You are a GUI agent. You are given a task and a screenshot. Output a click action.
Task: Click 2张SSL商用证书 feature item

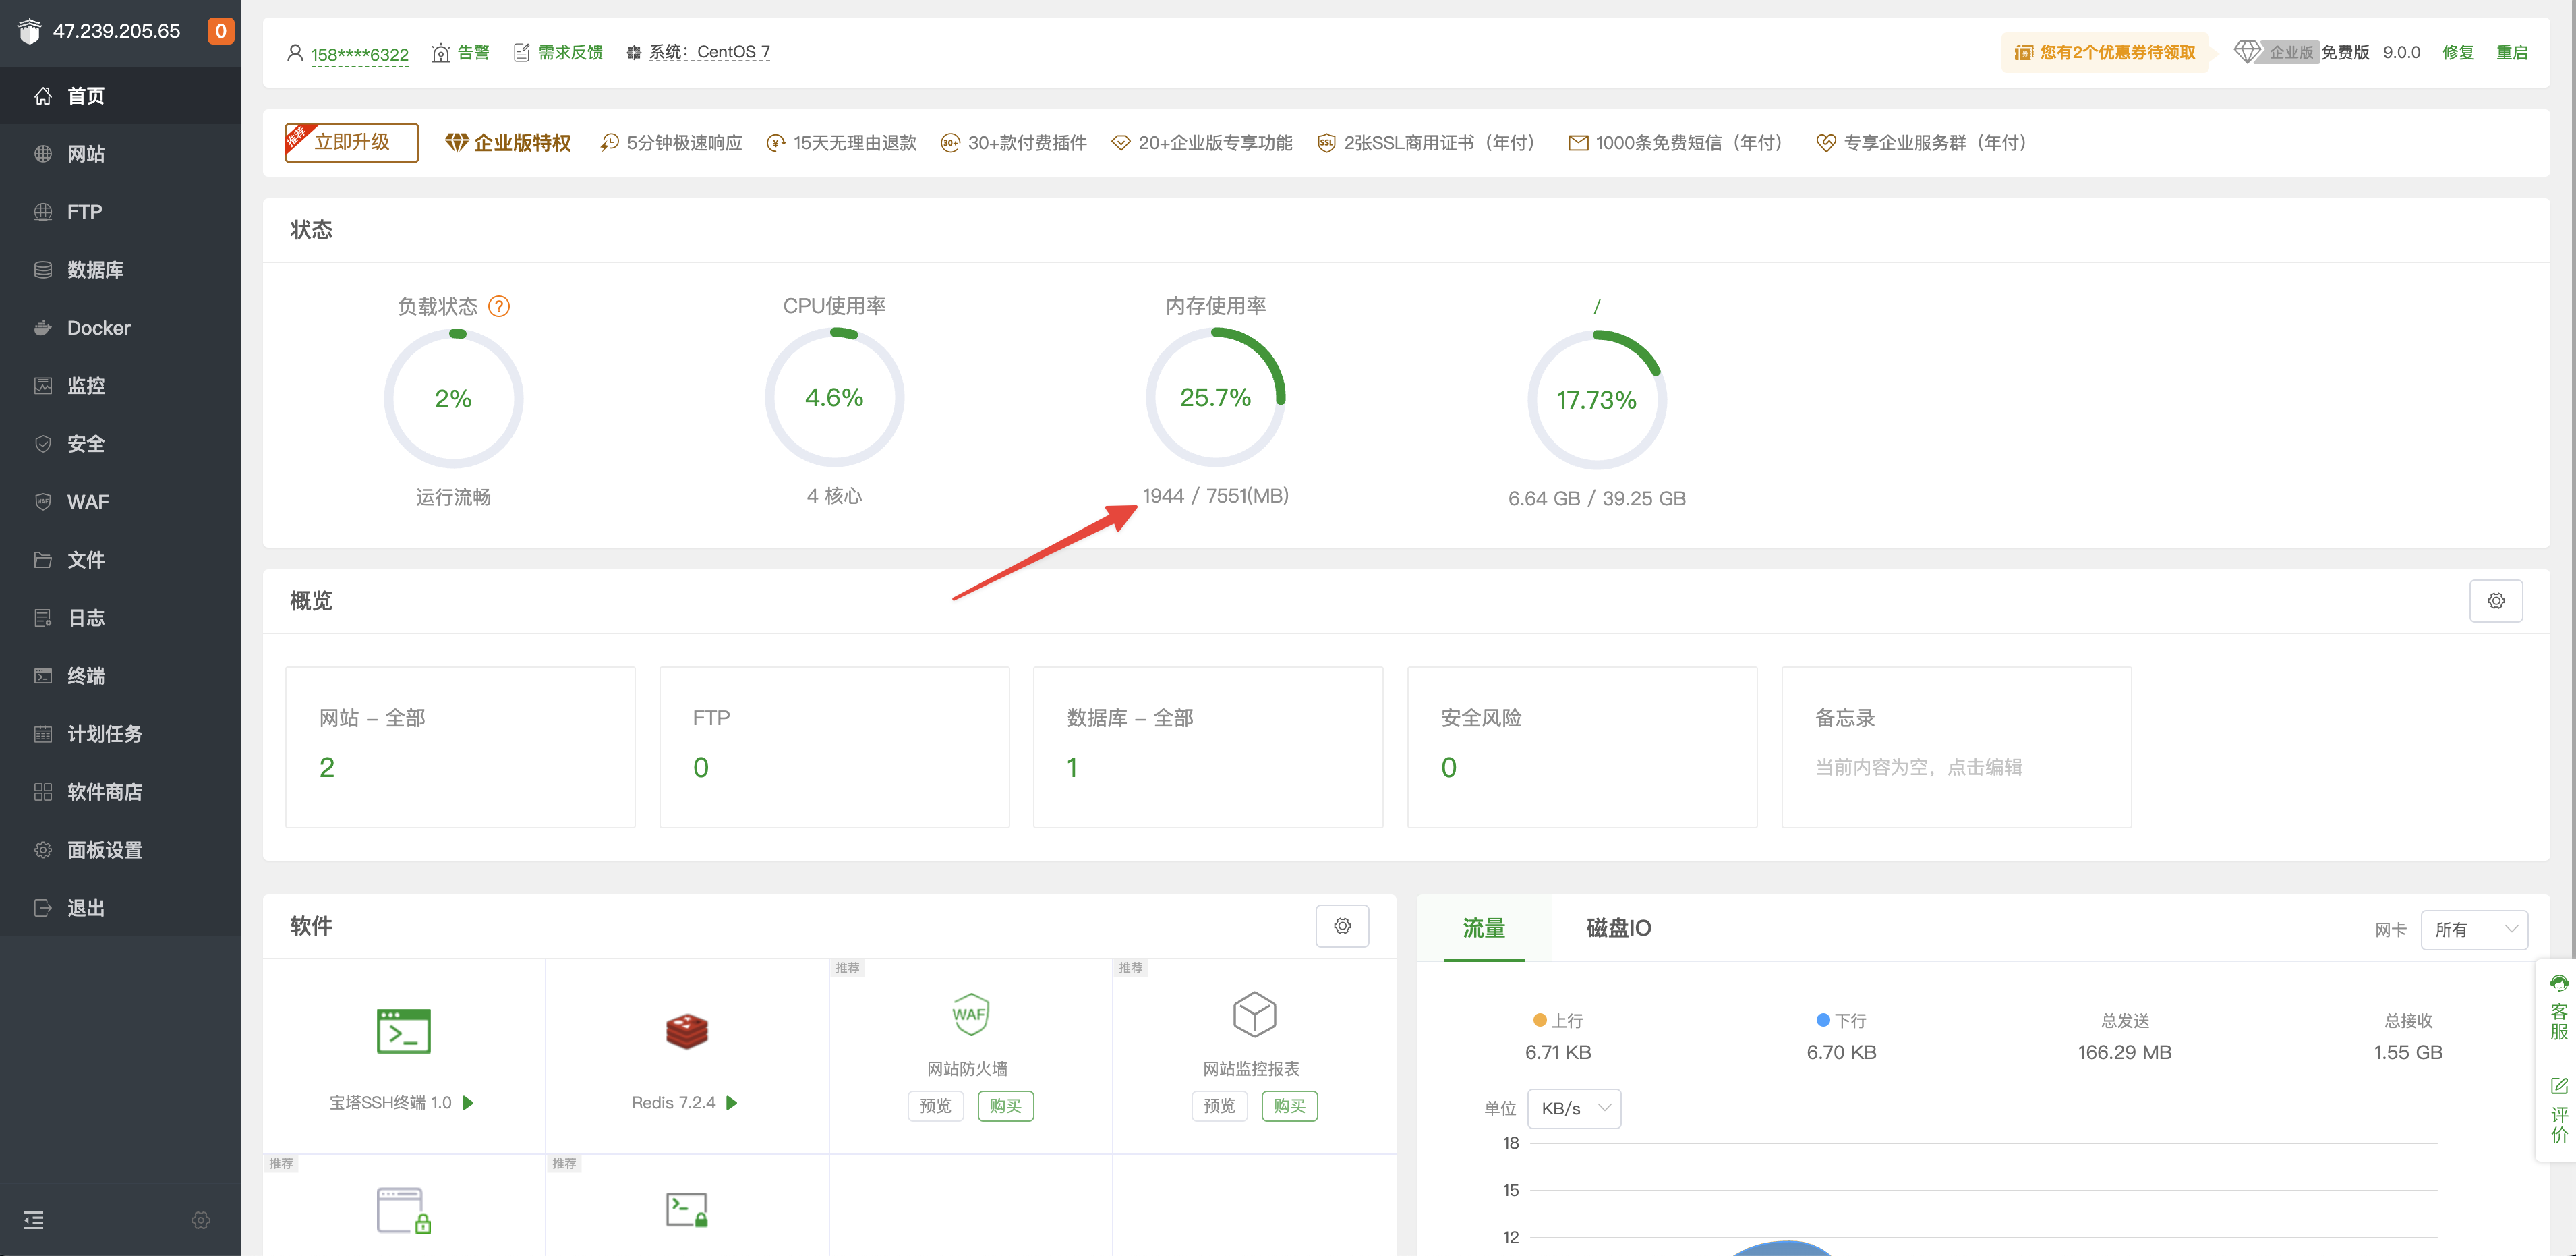pos(1426,143)
